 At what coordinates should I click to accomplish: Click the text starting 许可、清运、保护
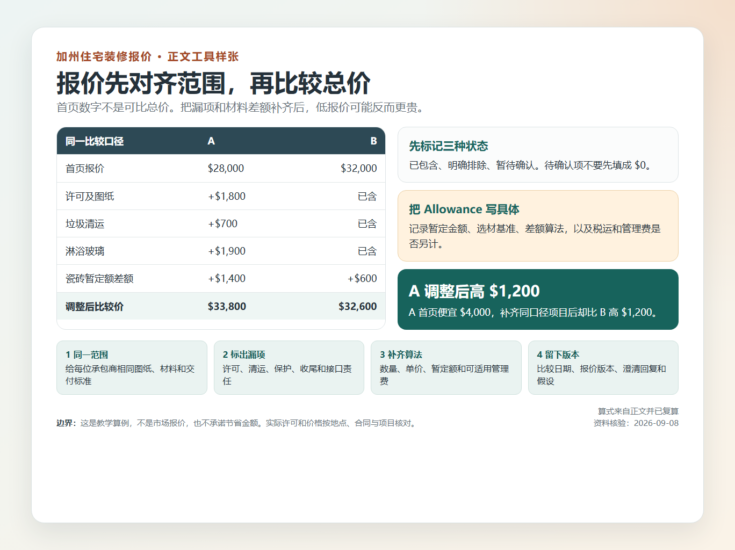tap(287, 375)
